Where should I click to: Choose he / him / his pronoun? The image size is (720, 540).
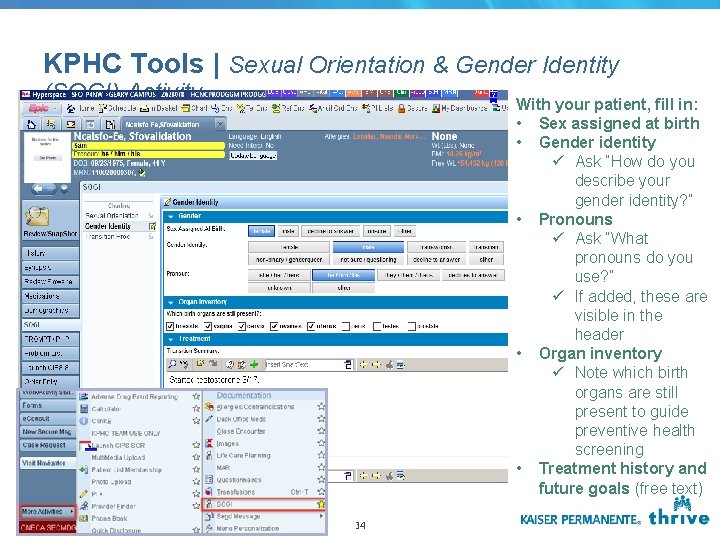(x=343, y=275)
